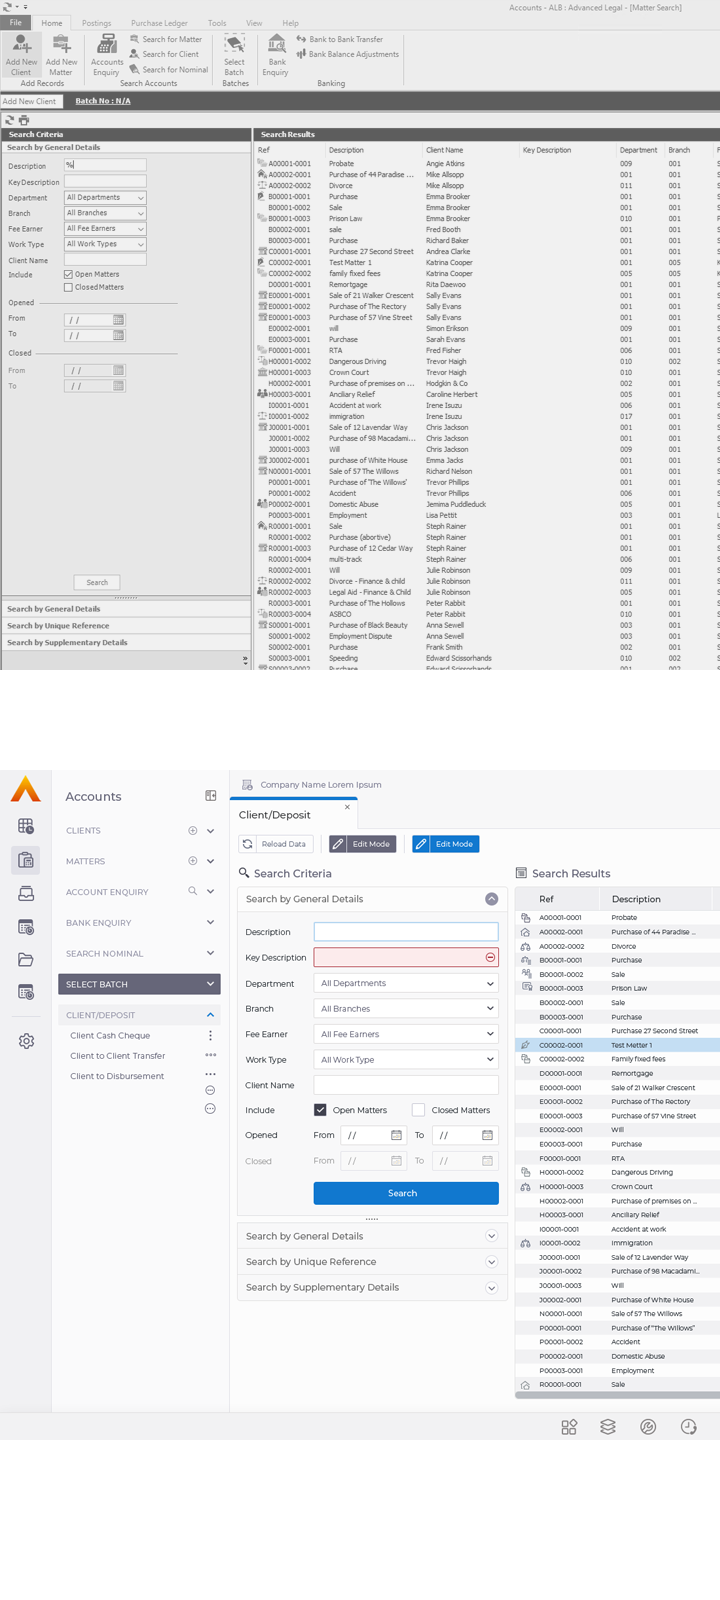720x1600 pixels.
Task: Click the clipboard icon in left sidebar
Action: [x=26, y=860]
